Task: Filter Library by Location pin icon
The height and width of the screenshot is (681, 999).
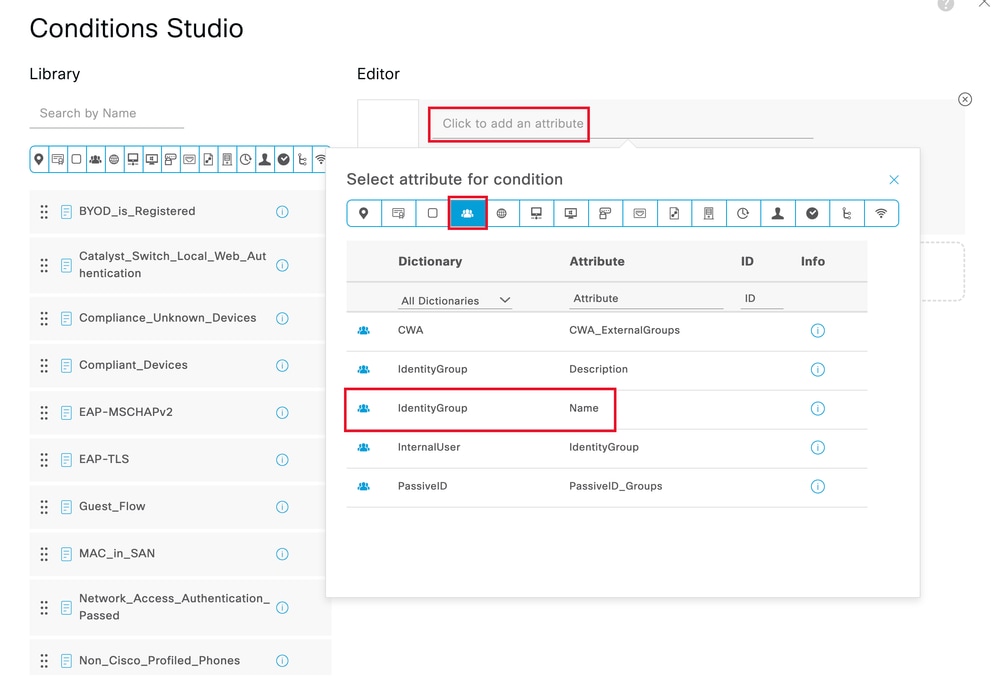Action: [x=39, y=159]
